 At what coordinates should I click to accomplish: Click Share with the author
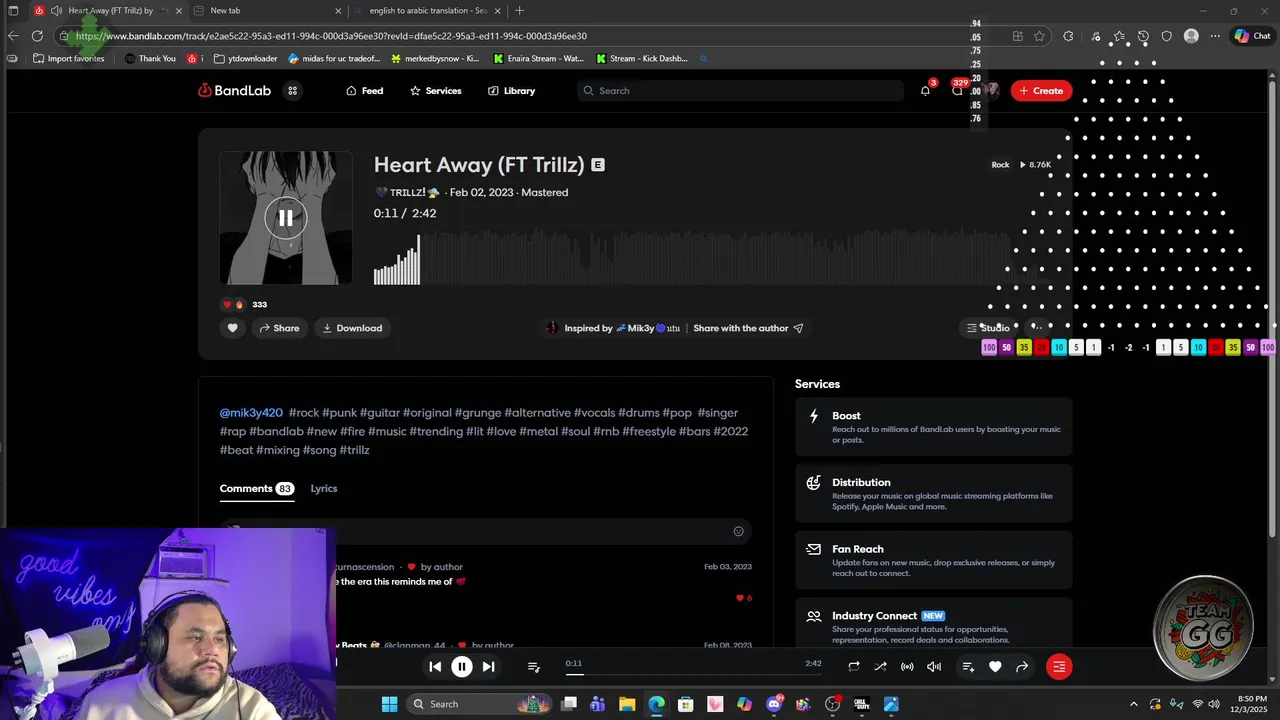pos(748,328)
